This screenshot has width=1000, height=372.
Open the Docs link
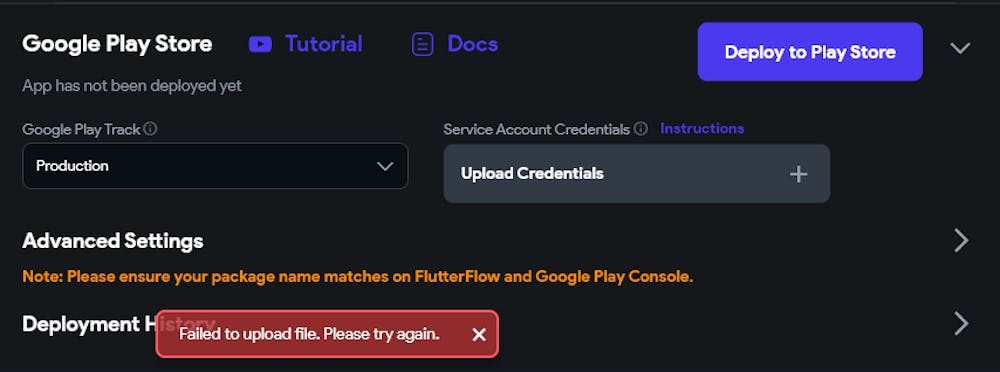[473, 44]
